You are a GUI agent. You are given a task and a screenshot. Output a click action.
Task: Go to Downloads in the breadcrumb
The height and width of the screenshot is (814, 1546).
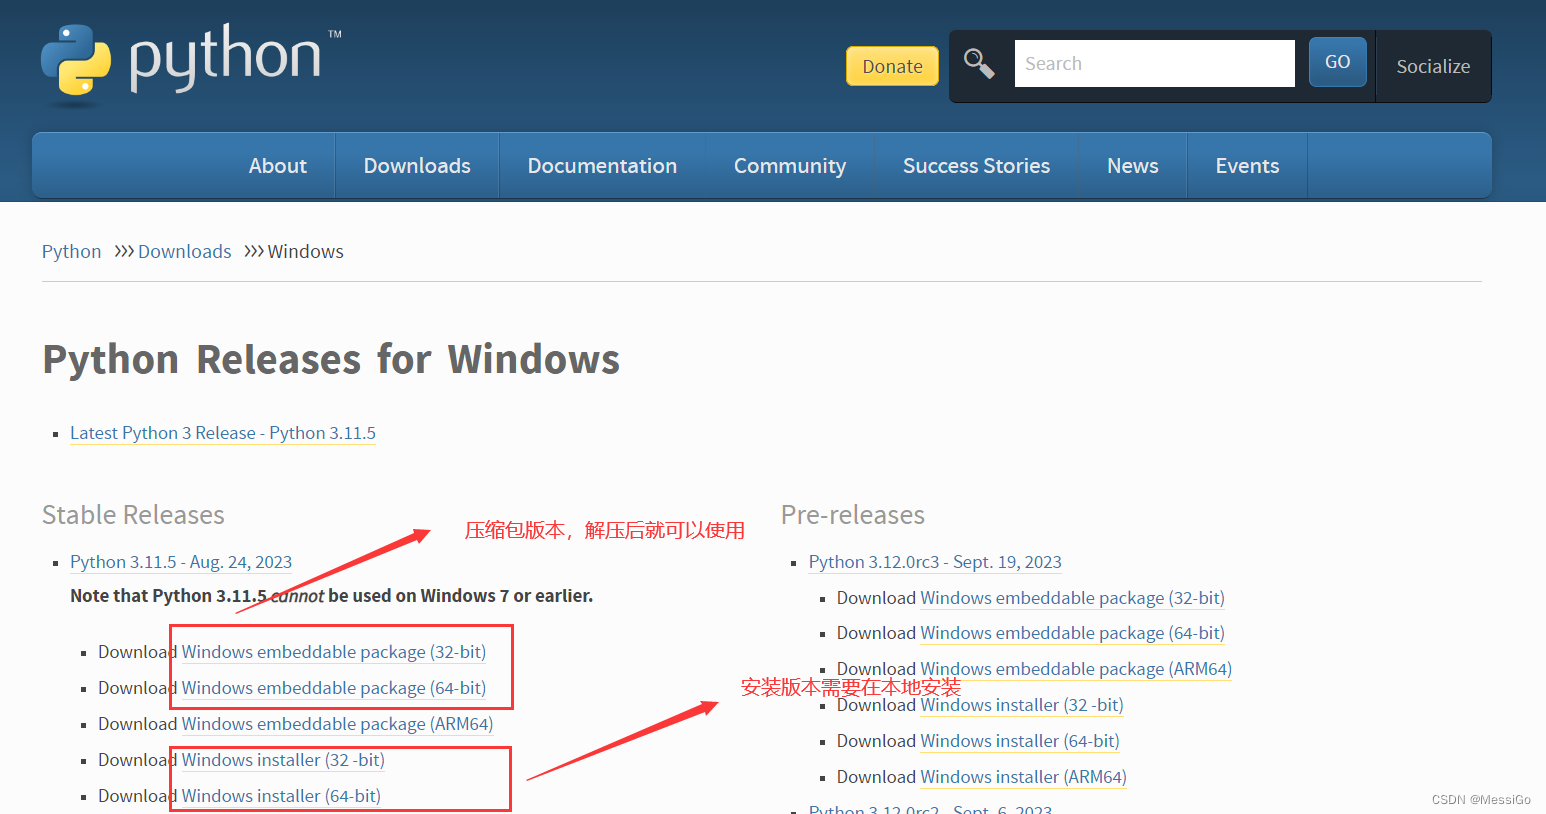click(x=184, y=251)
